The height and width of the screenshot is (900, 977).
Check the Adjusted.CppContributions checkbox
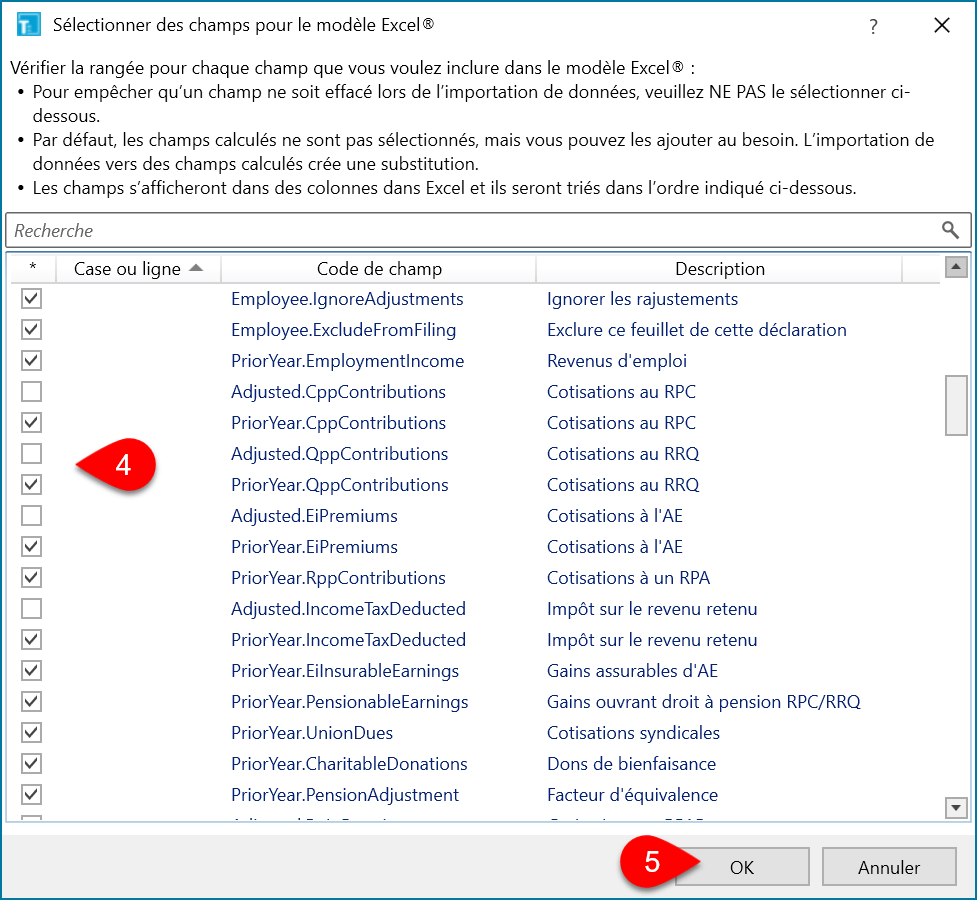pos(31,391)
